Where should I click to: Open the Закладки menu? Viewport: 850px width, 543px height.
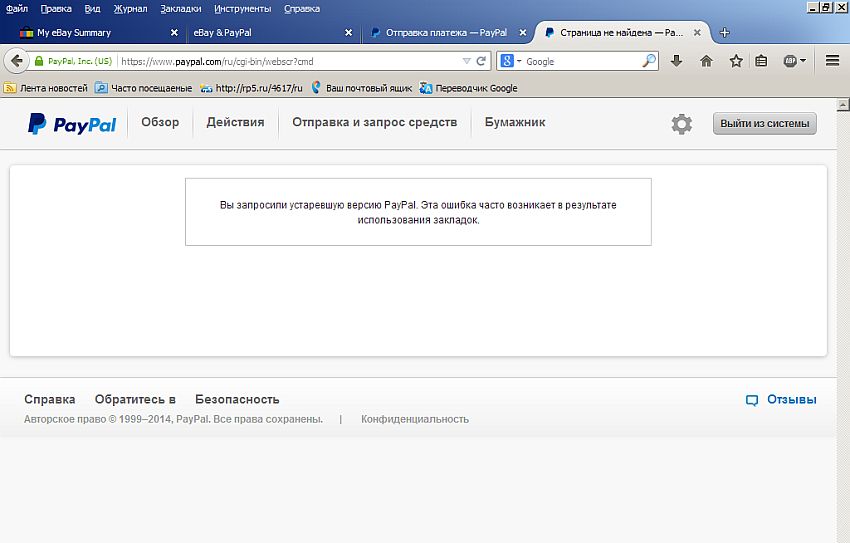click(x=180, y=8)
